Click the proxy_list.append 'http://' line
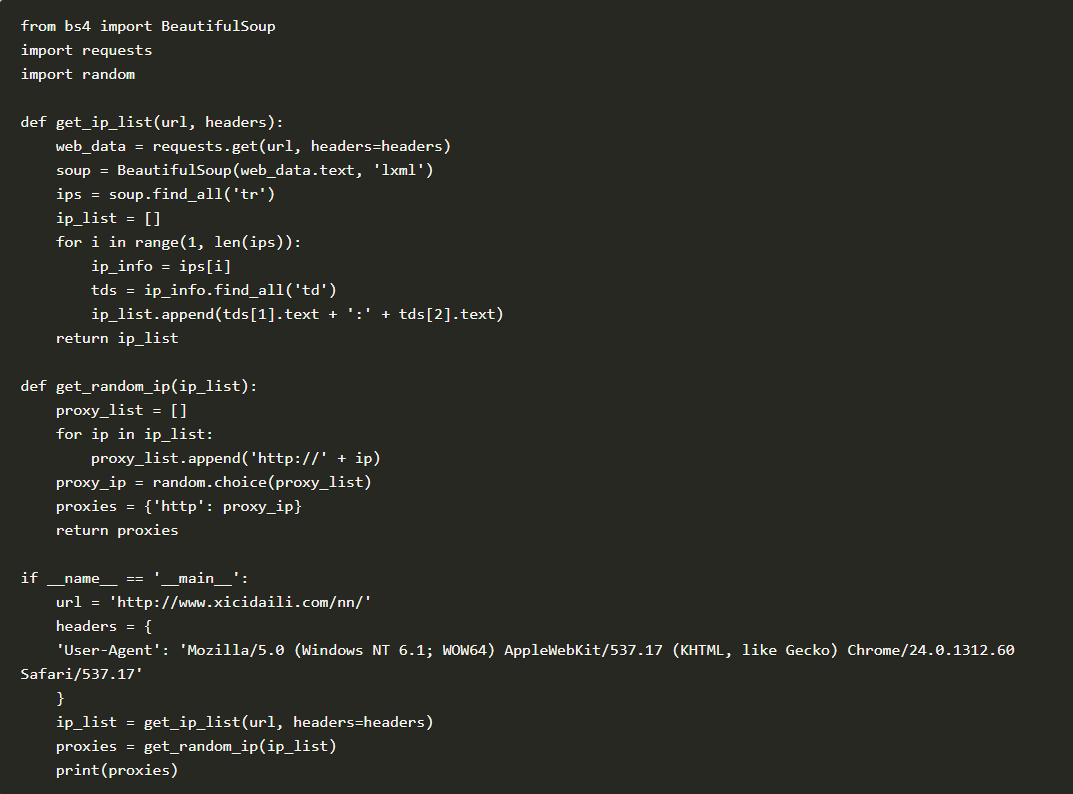This screenshot has height=794, width=1073. pyautogui.click(x=235, y=458)
